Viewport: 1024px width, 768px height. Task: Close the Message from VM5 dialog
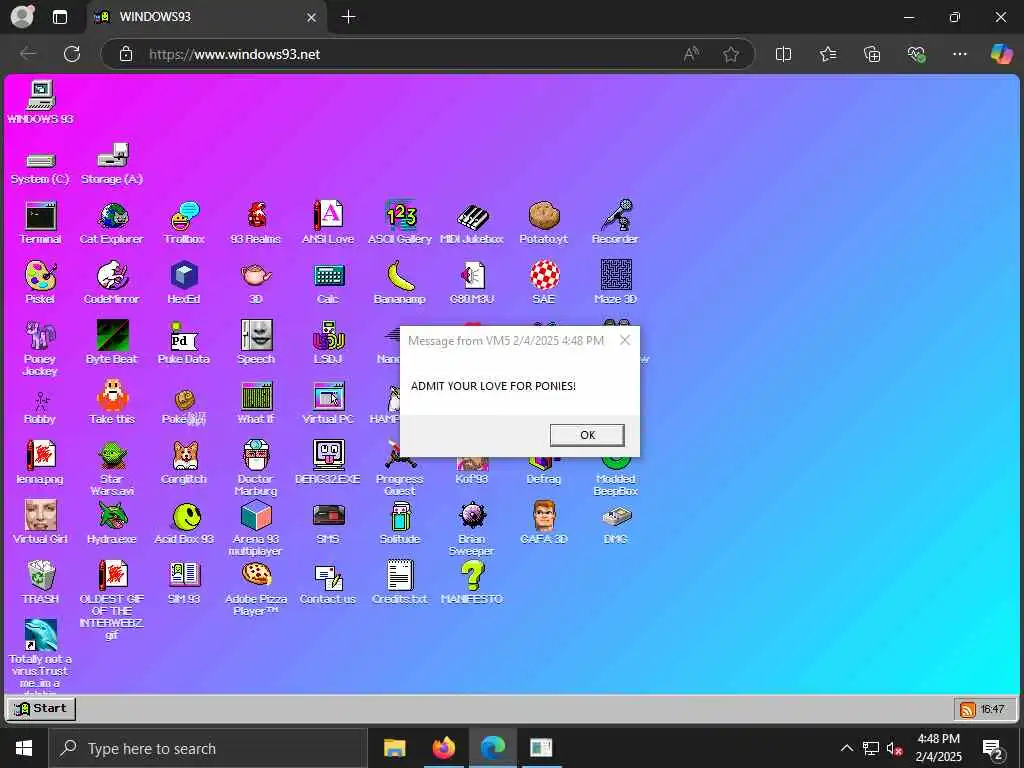point(625,340)
